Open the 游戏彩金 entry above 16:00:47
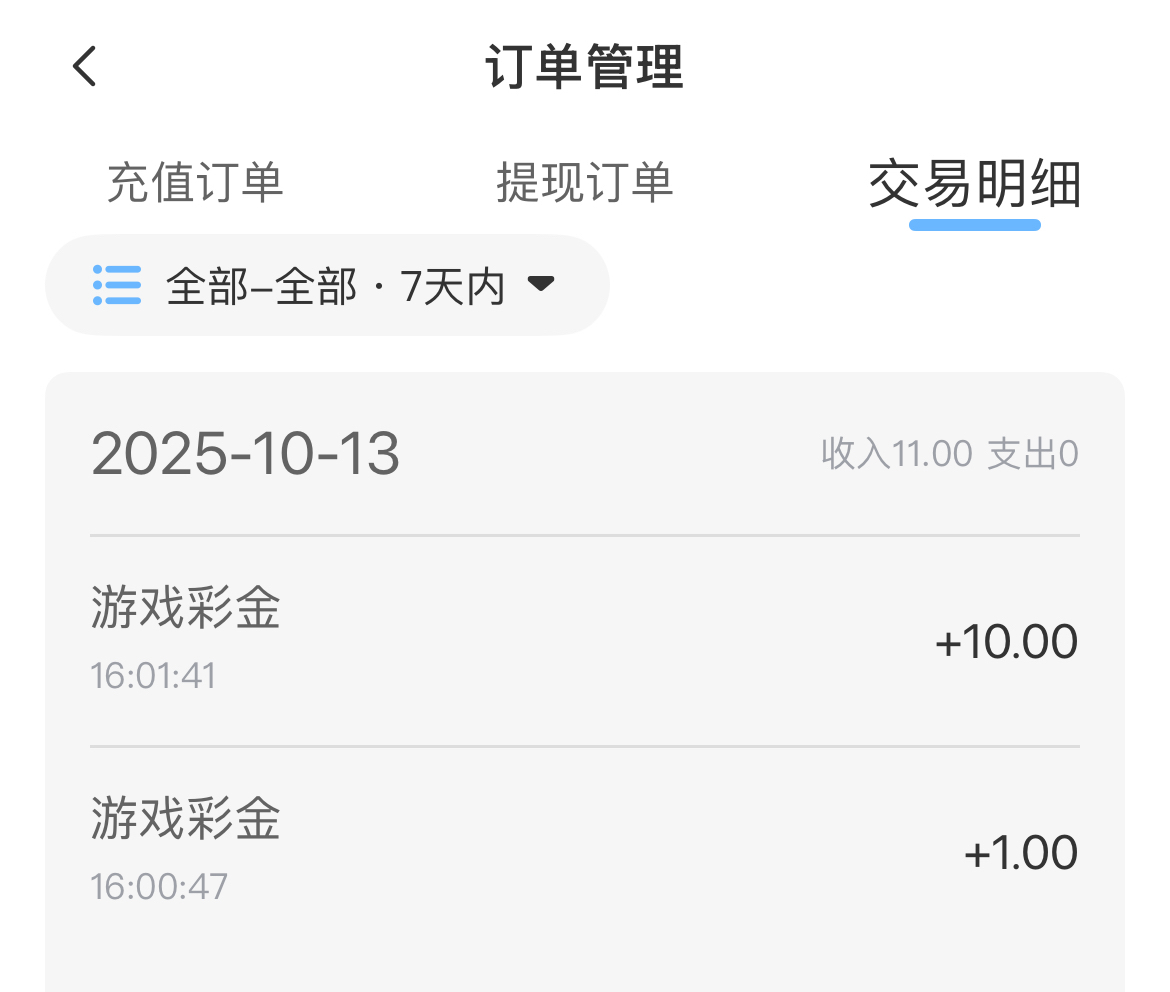The height and width of the screenshot is (992, 1170). coord(186,817)
